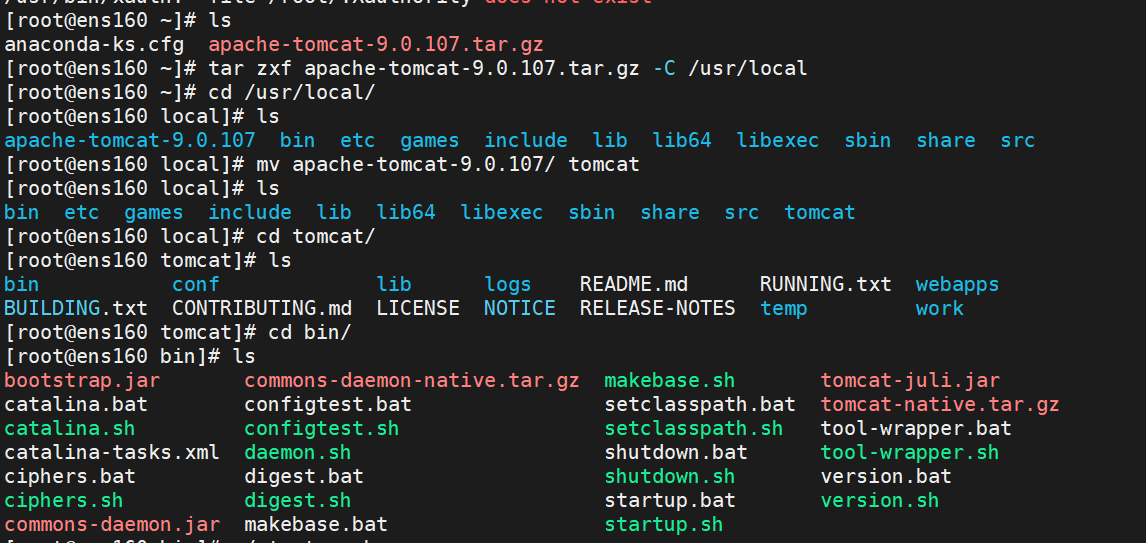Click the RELEASE-NOTES file name
The height and width of the screenshot is (543, 1146).
(657, 308)
